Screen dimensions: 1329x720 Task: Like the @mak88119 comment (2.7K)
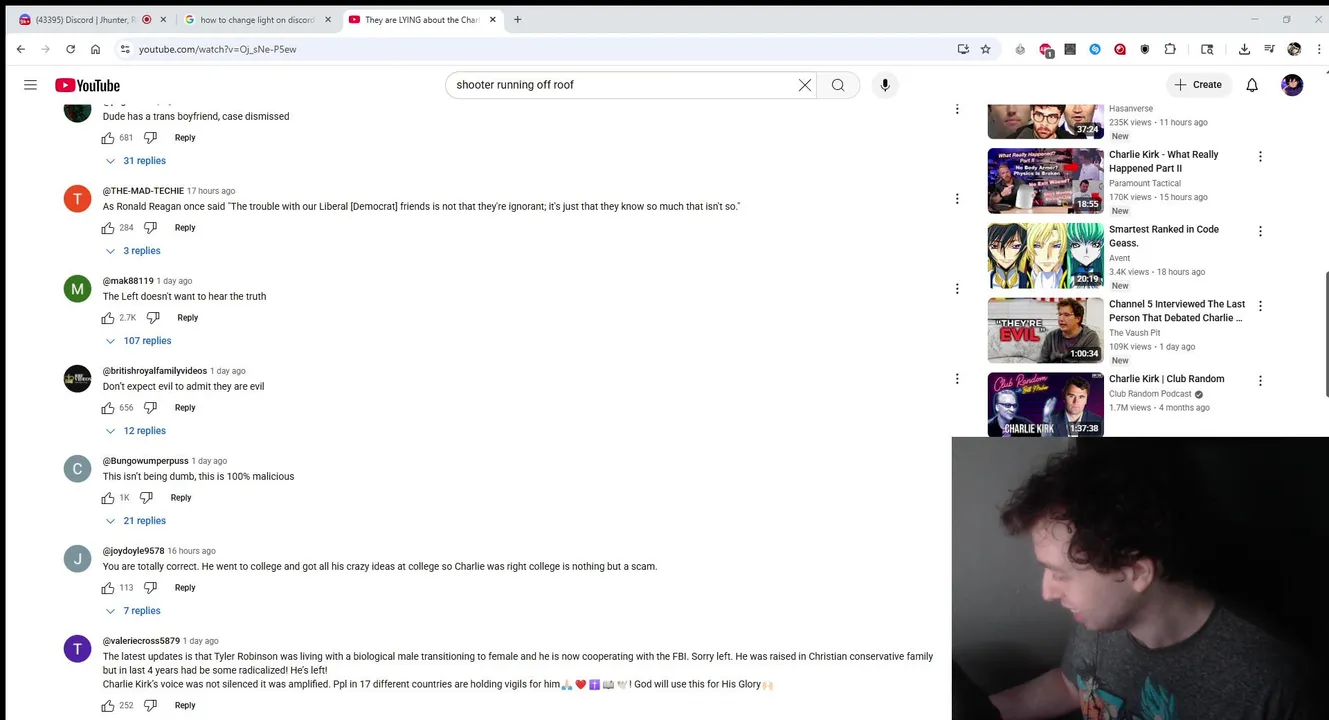pyautogui.click(x=108, y=318)
